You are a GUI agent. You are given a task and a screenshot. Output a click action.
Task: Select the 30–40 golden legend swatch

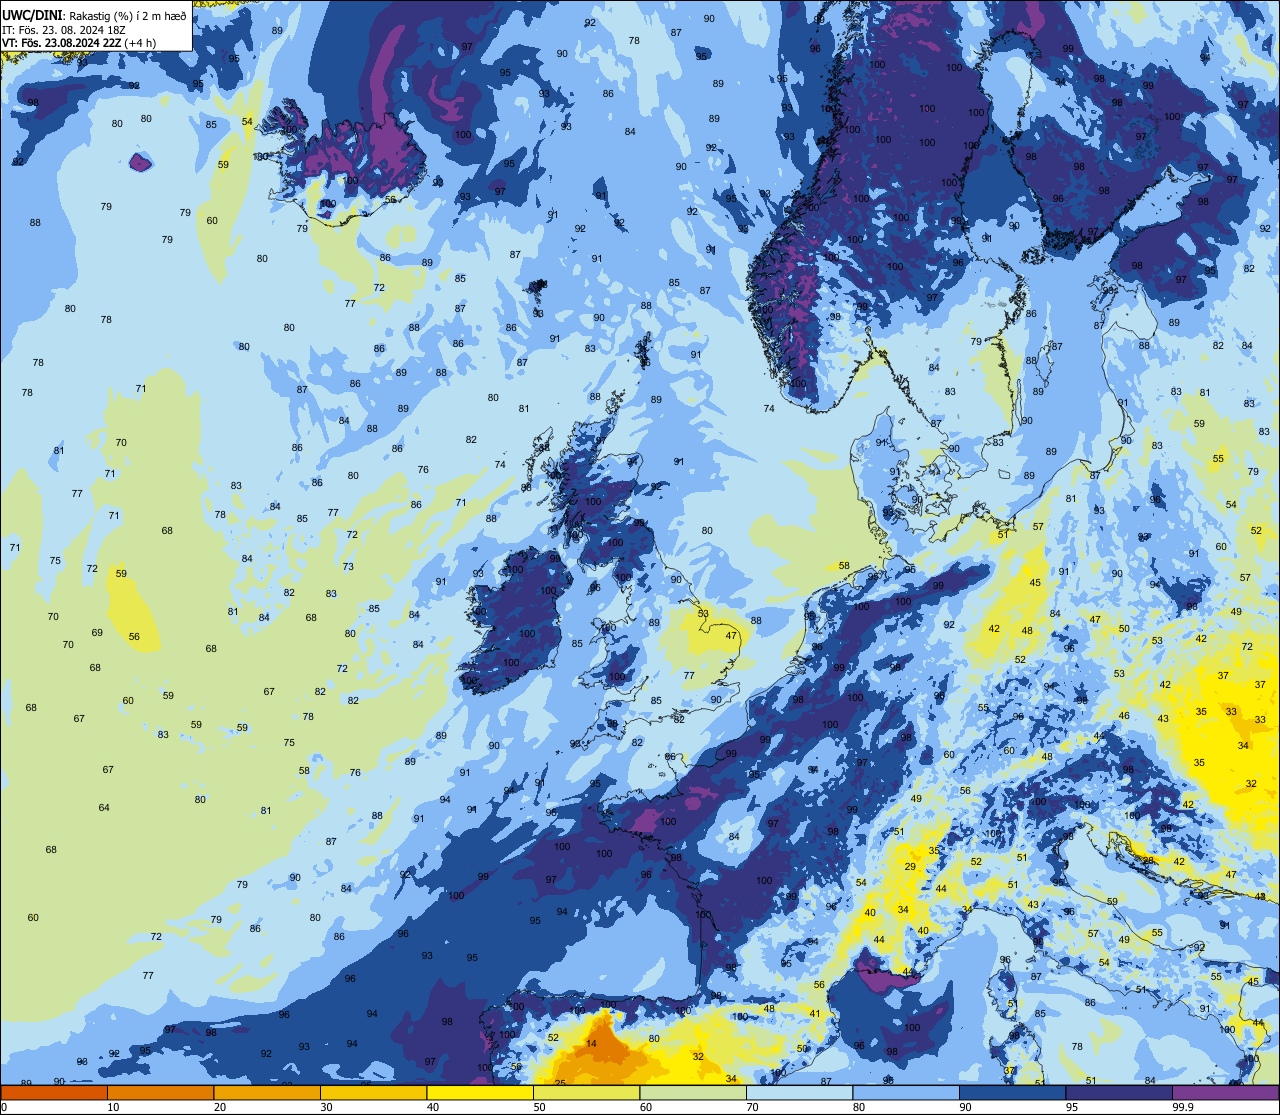[373, 1093]
